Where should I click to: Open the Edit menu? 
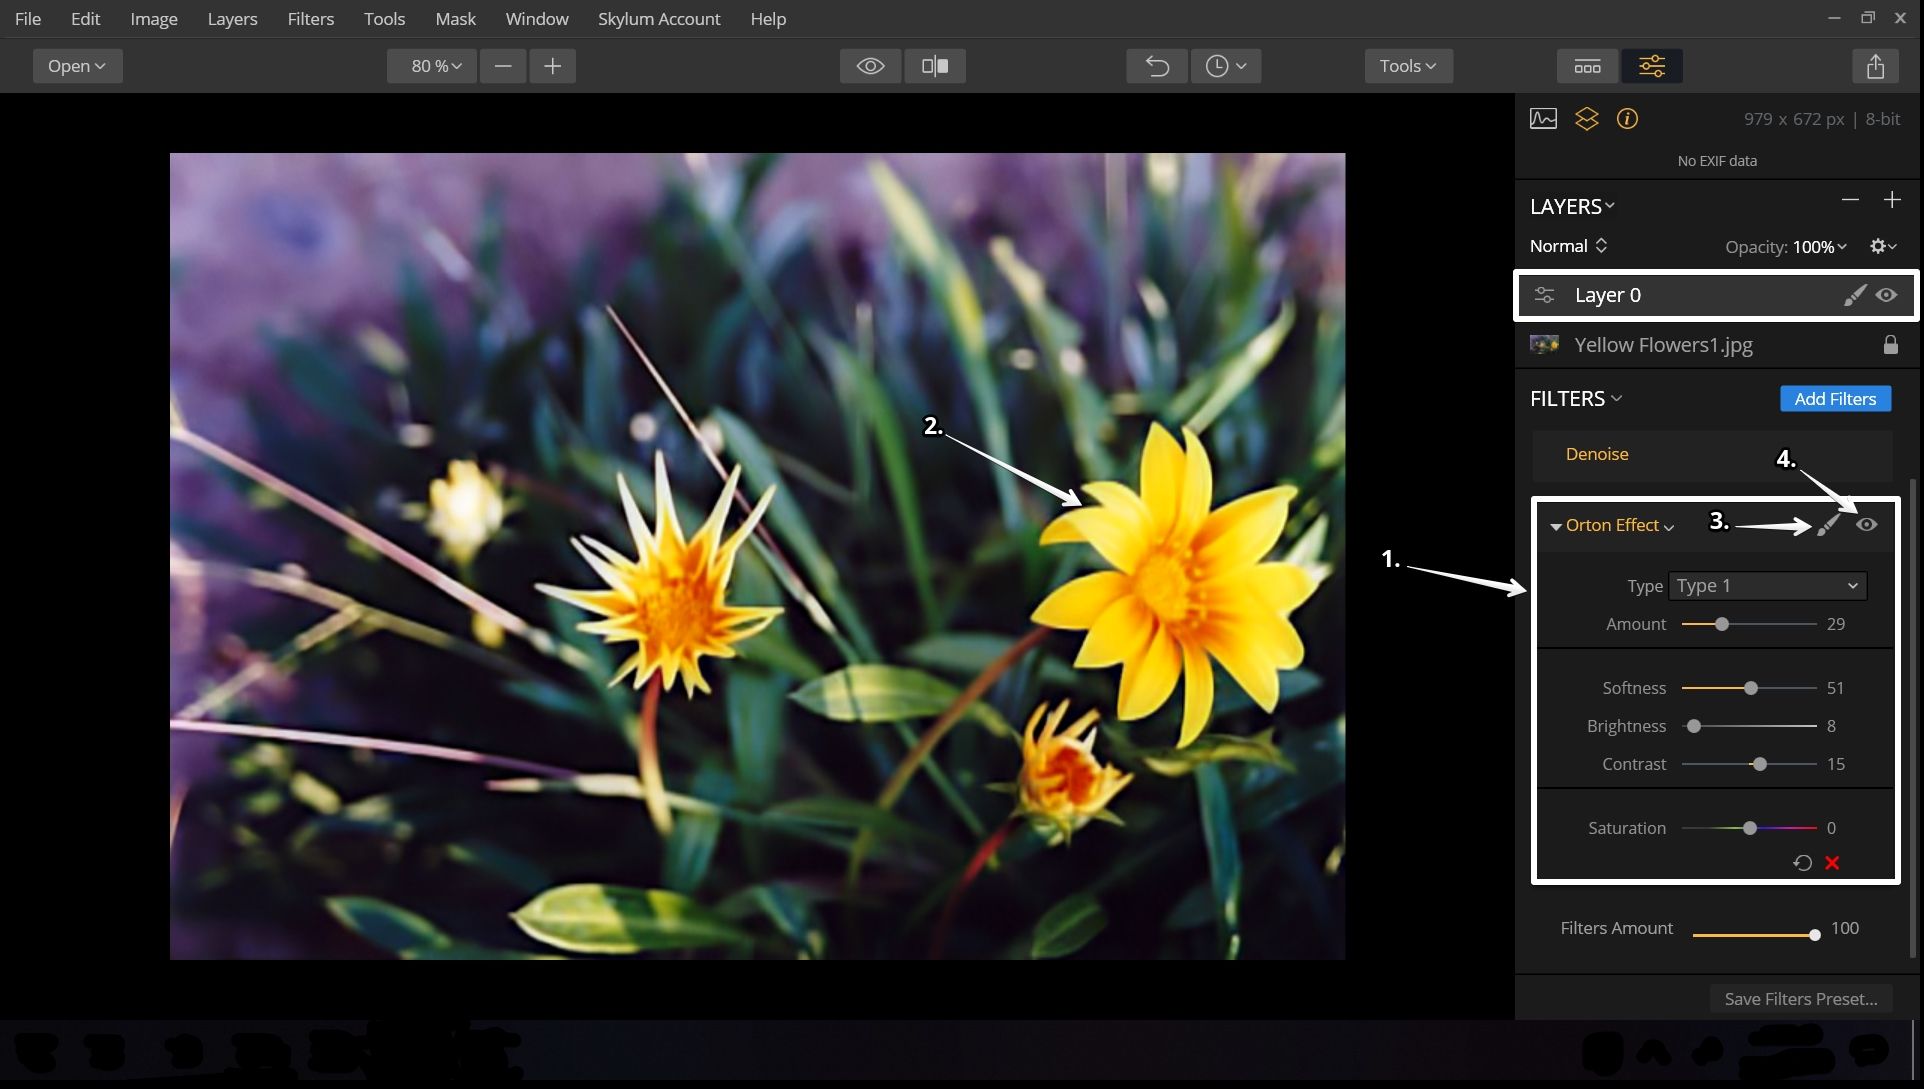point(85,19)
